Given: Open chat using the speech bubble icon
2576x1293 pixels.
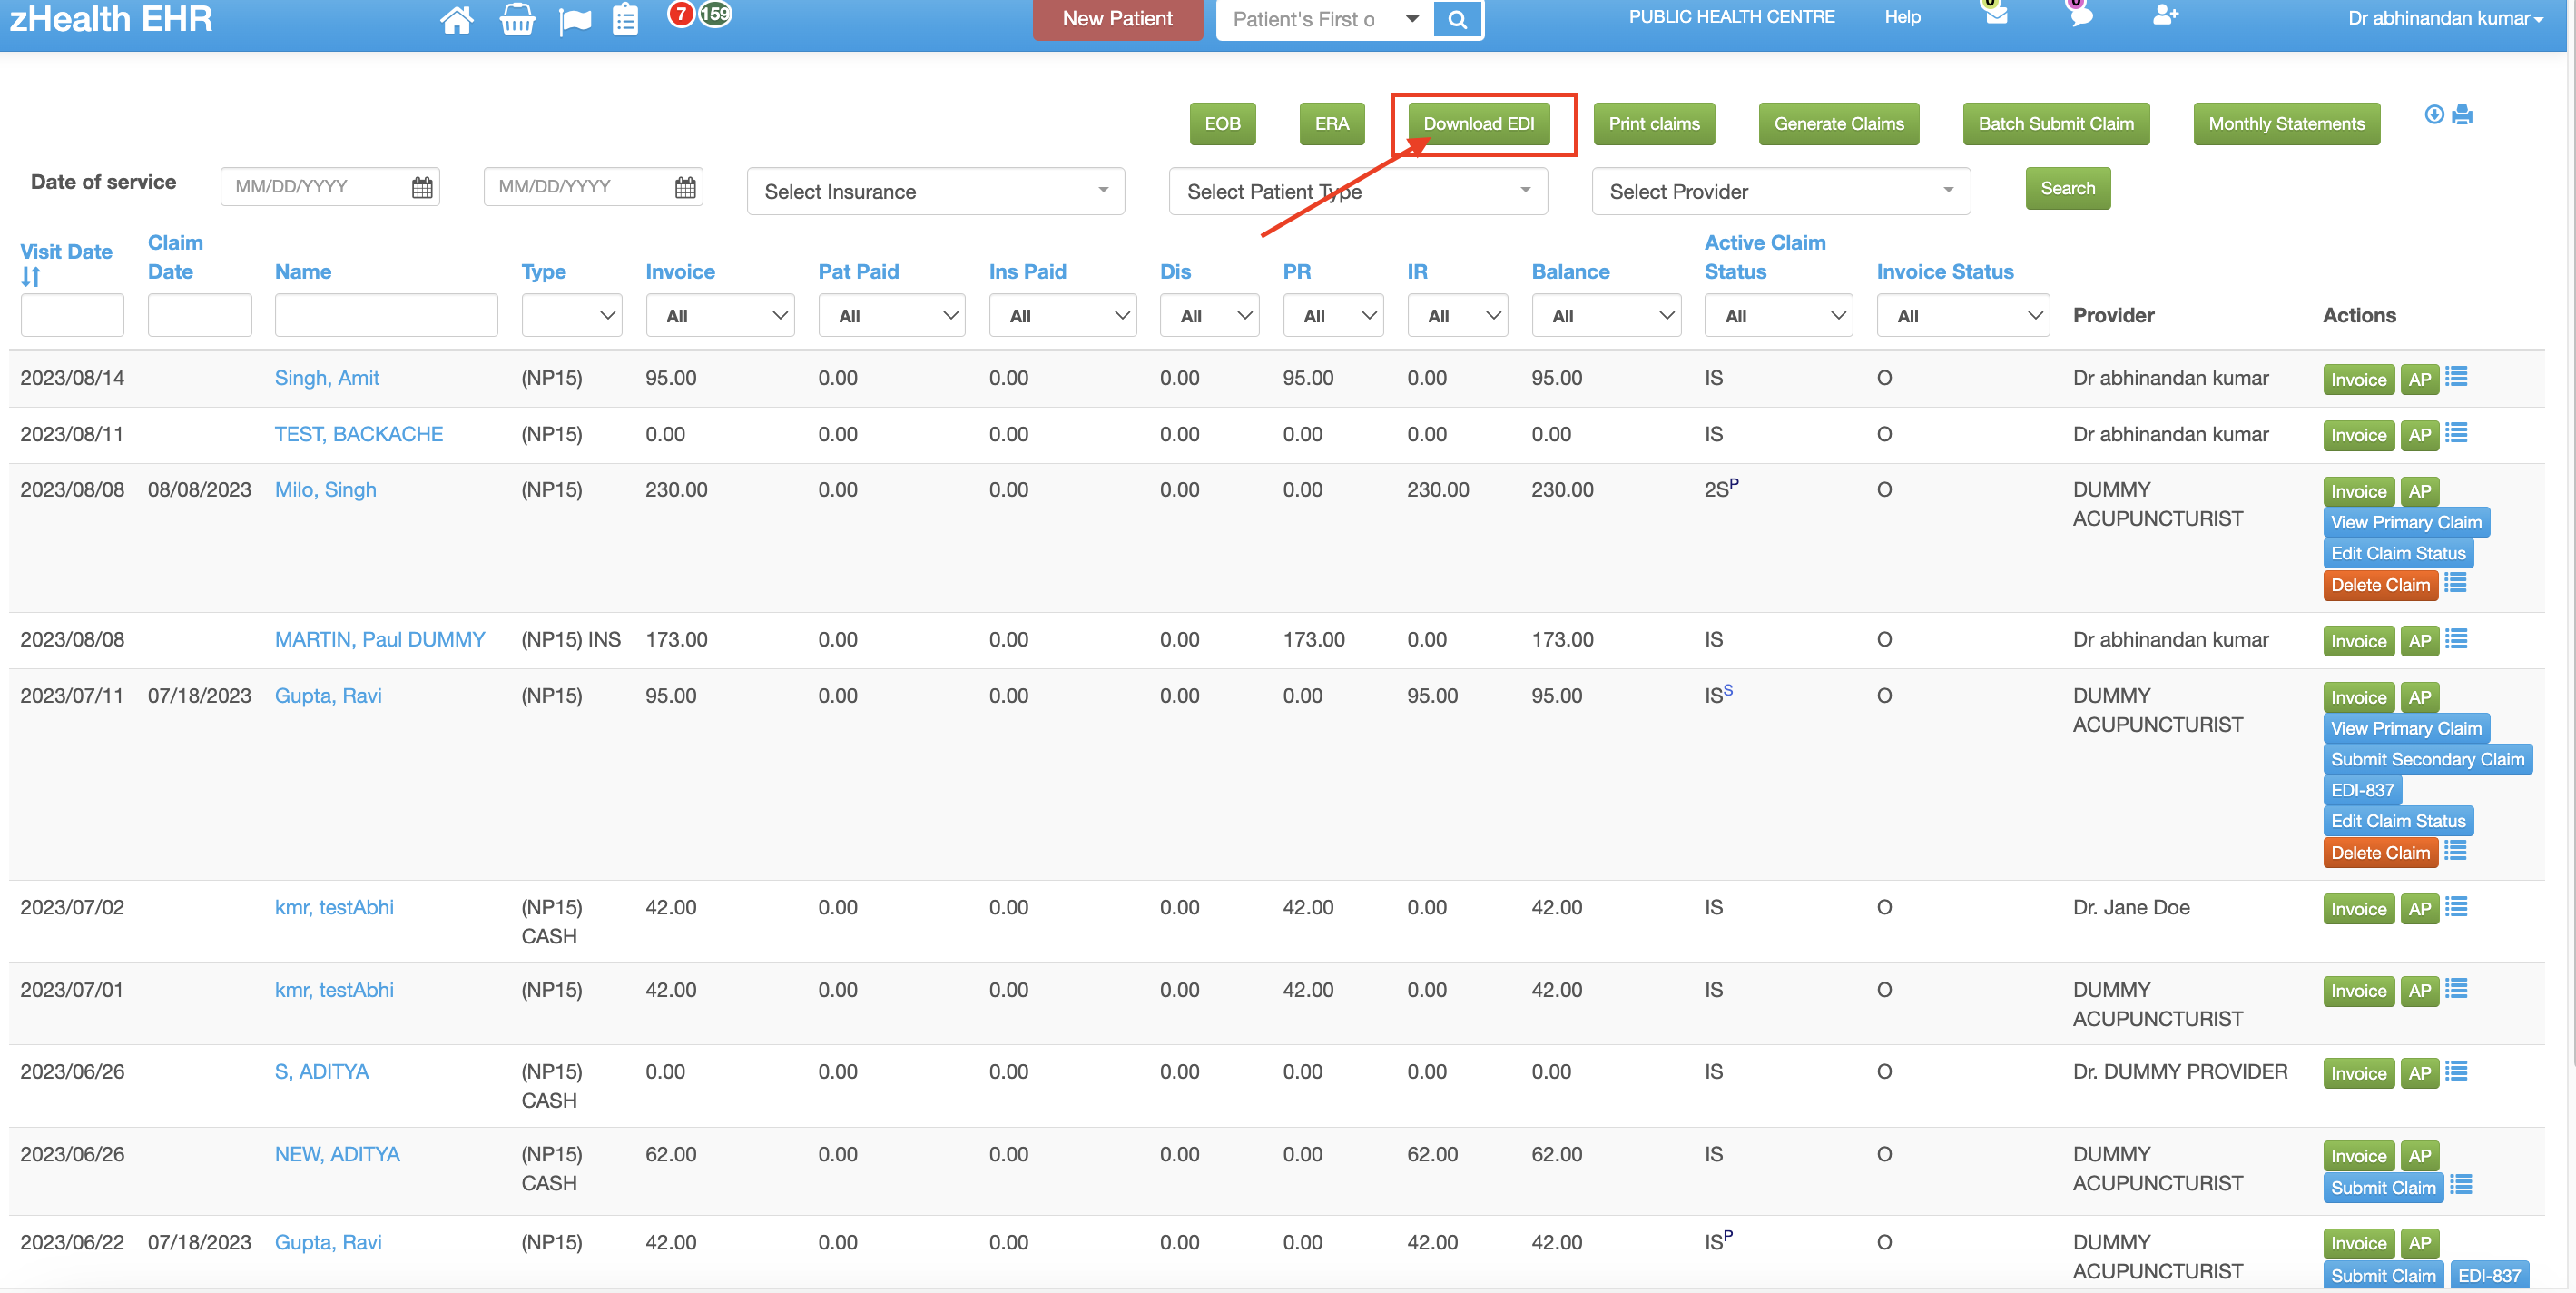Looking at the screenshot, I should [2081, 16].
